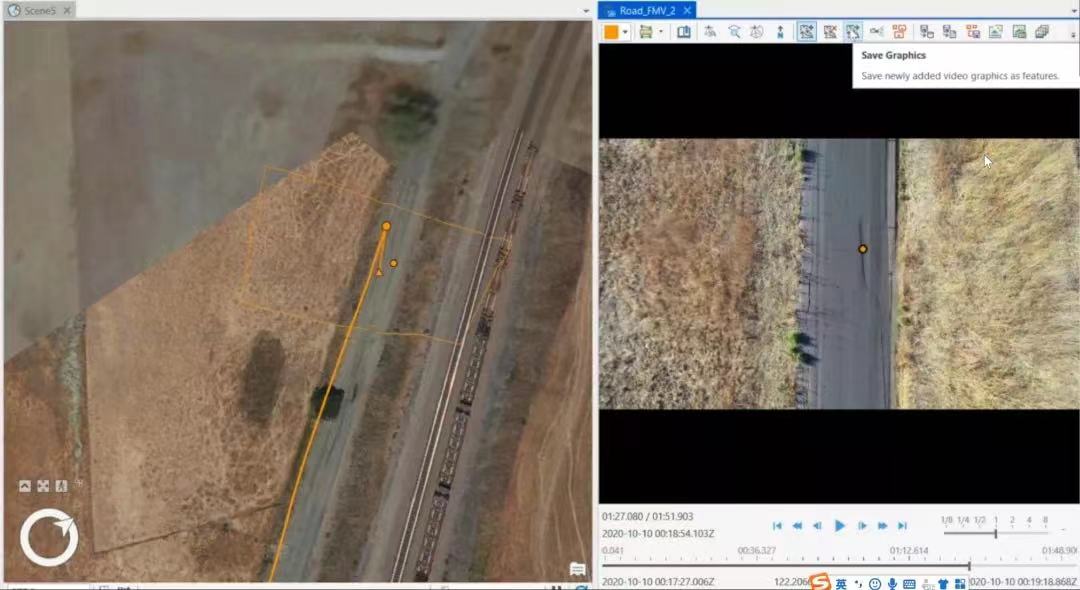The width and height of the screenshot is (1080, 590).
Task: Expand the green layer tool dropdown arrow
Action: tap(661, 32)
